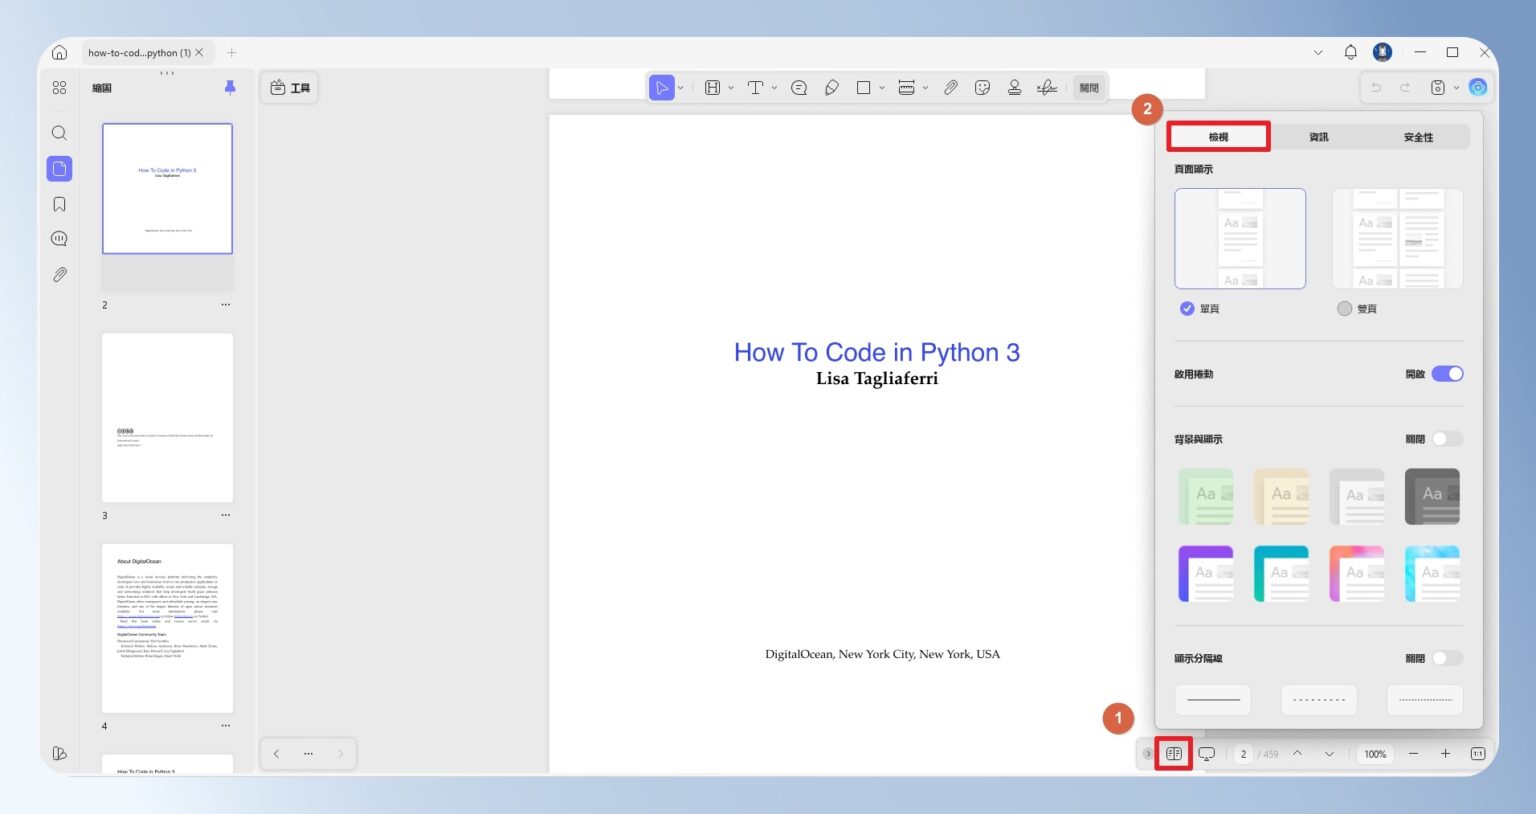Select the sticker tool in toolbar

point(982,88)
